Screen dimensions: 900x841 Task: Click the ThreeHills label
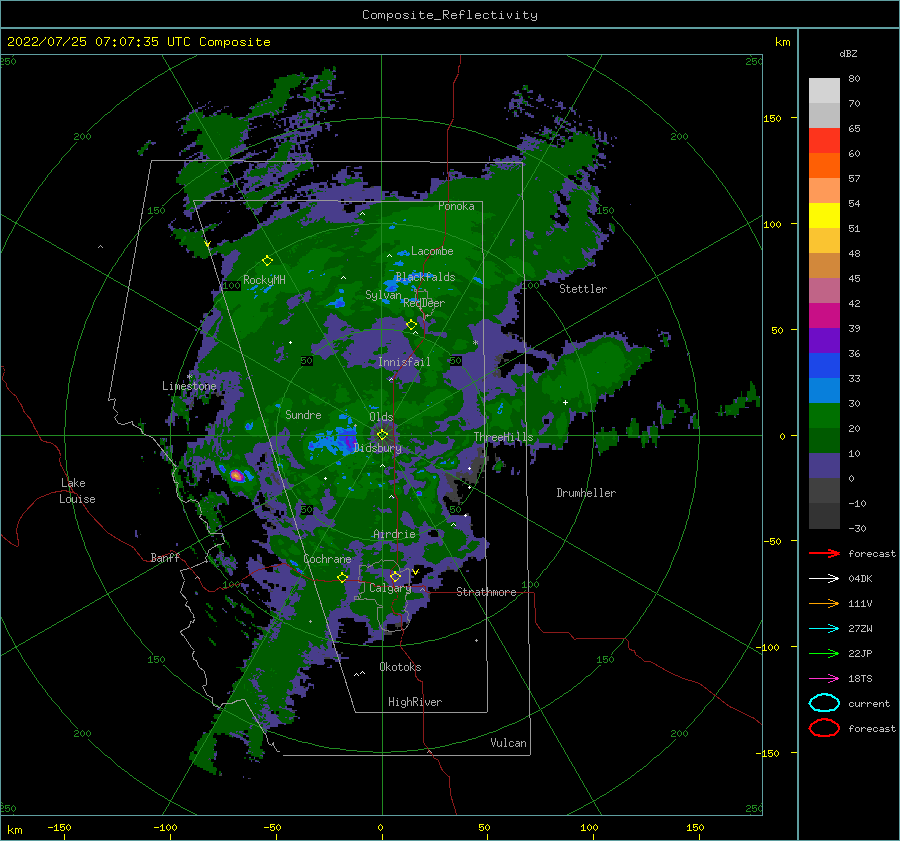[503, 437]
